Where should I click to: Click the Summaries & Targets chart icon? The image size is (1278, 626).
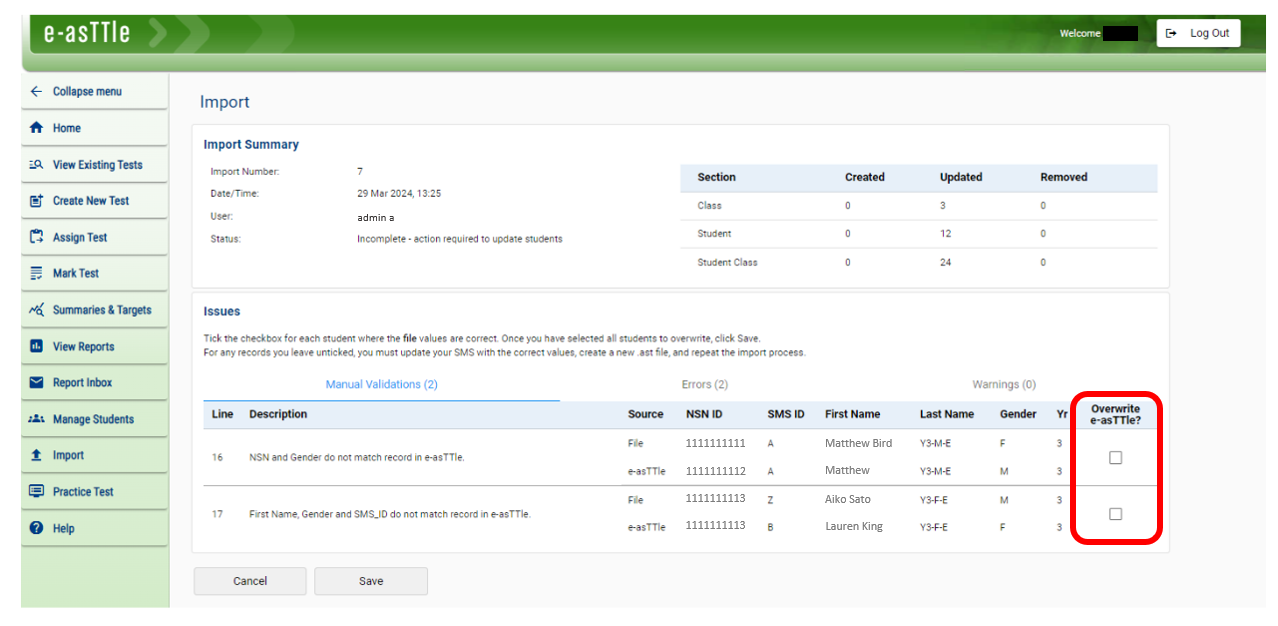tap(37, 309)
